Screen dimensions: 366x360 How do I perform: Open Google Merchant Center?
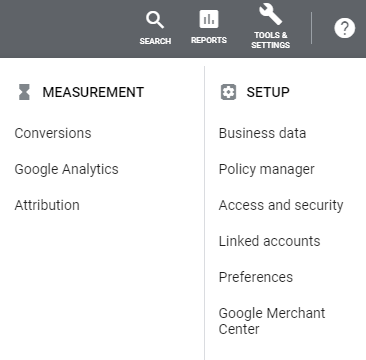tap(272, 321)
